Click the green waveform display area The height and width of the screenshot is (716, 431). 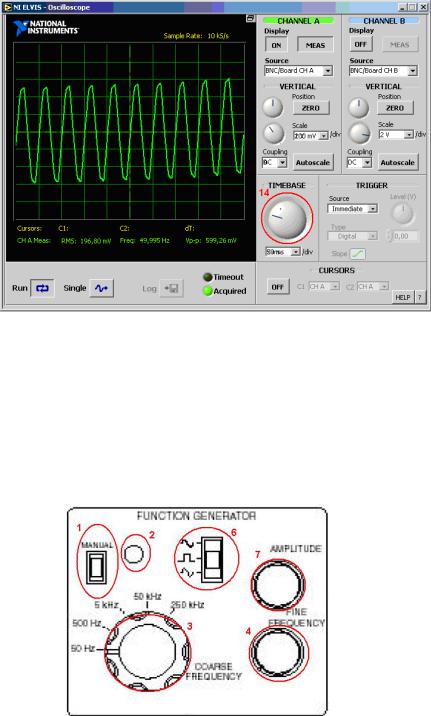pyautogui.click(x=129, y=132)
